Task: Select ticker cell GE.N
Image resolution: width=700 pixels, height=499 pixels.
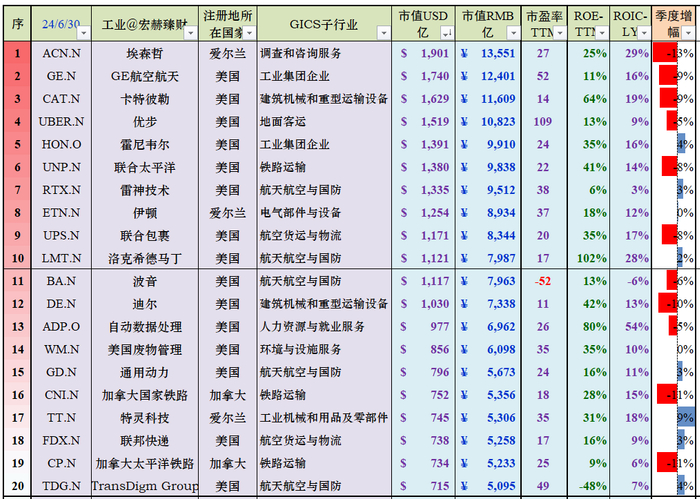Action: pyautogui.click(x=62, y=76)
